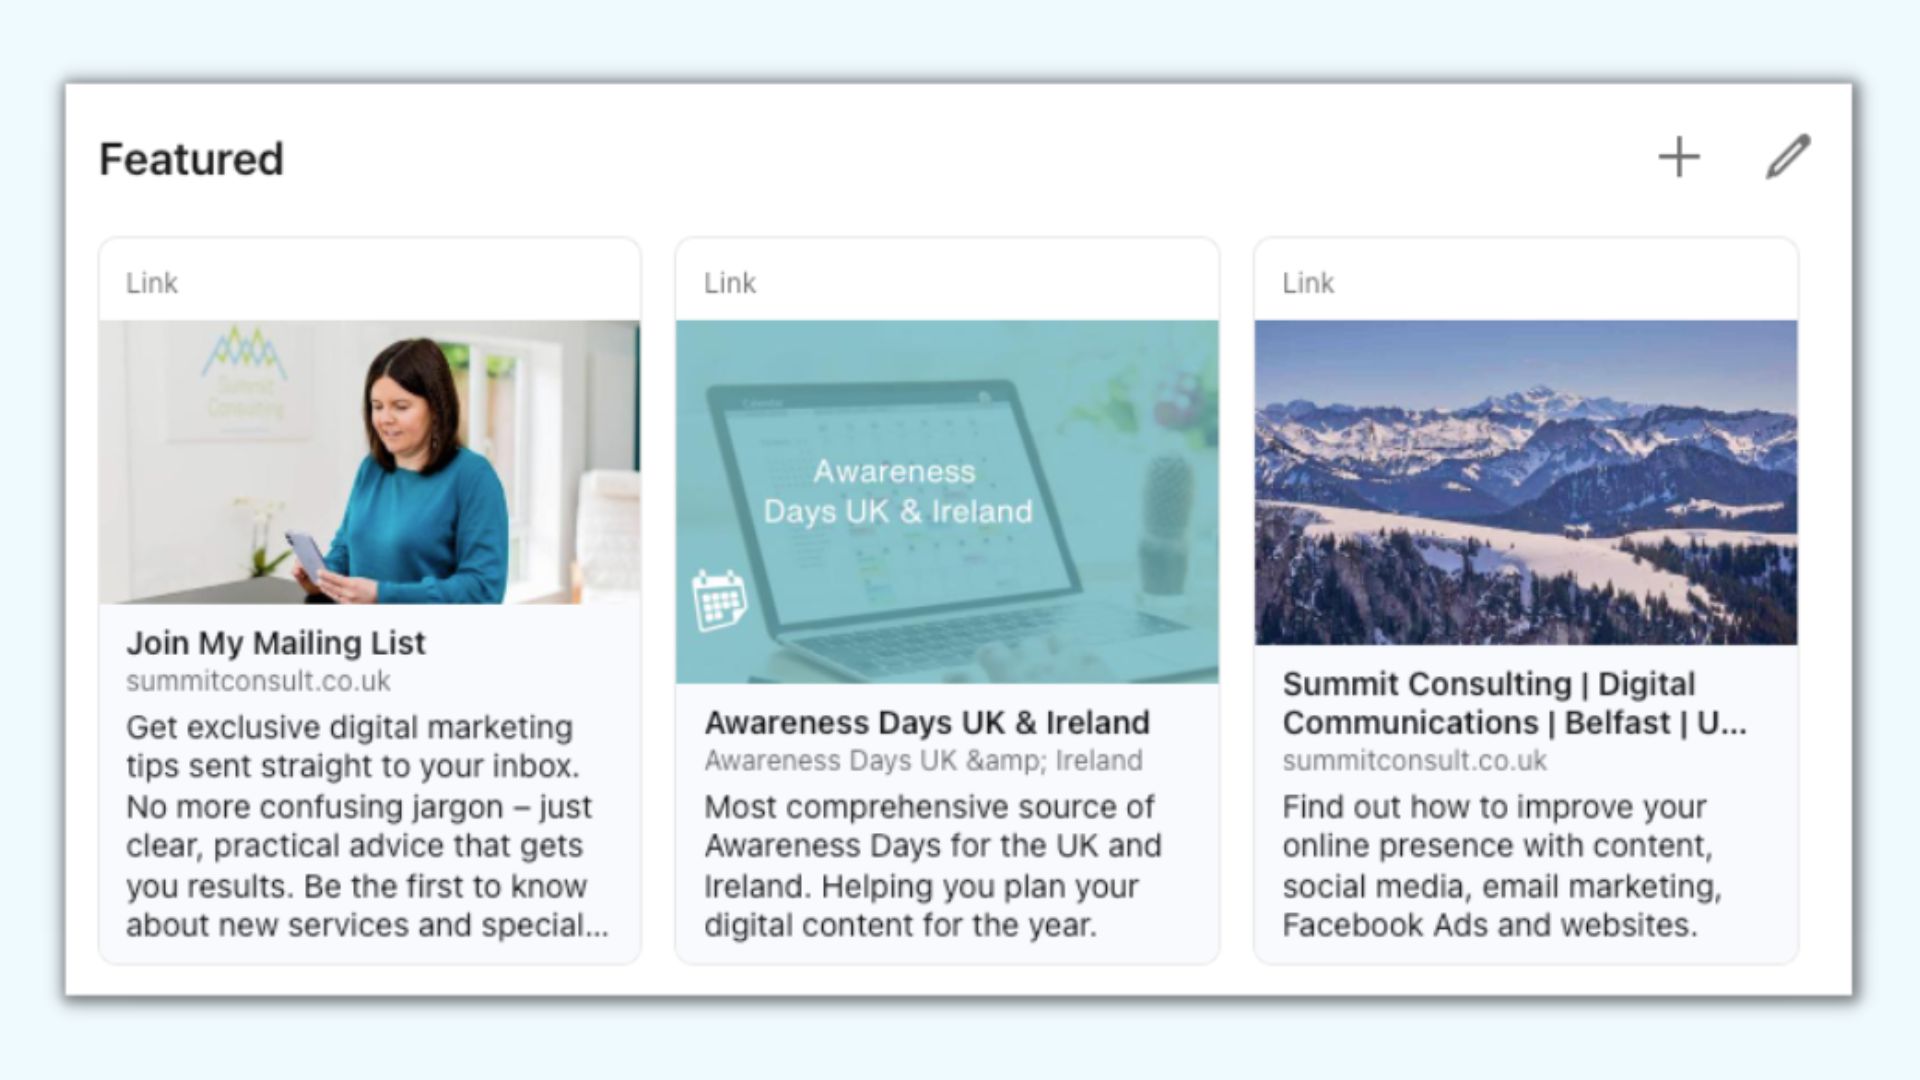Image resolution: width=1920 pixels, height=1080 pixels.
Task: Click the Awareness Days UK &amp; Ireland source text
Action: point(923,761)
